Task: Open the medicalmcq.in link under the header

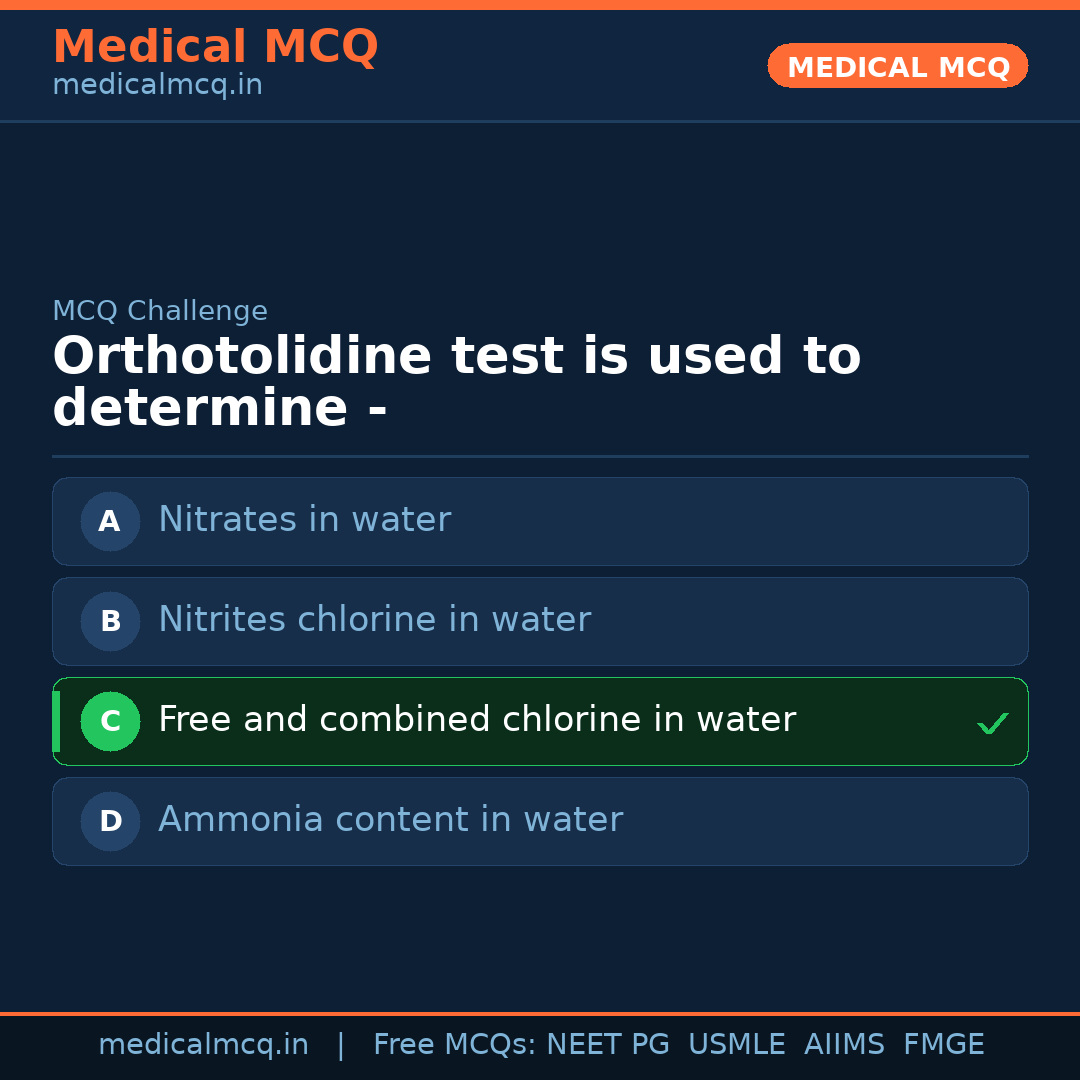Action: [157, 86]
